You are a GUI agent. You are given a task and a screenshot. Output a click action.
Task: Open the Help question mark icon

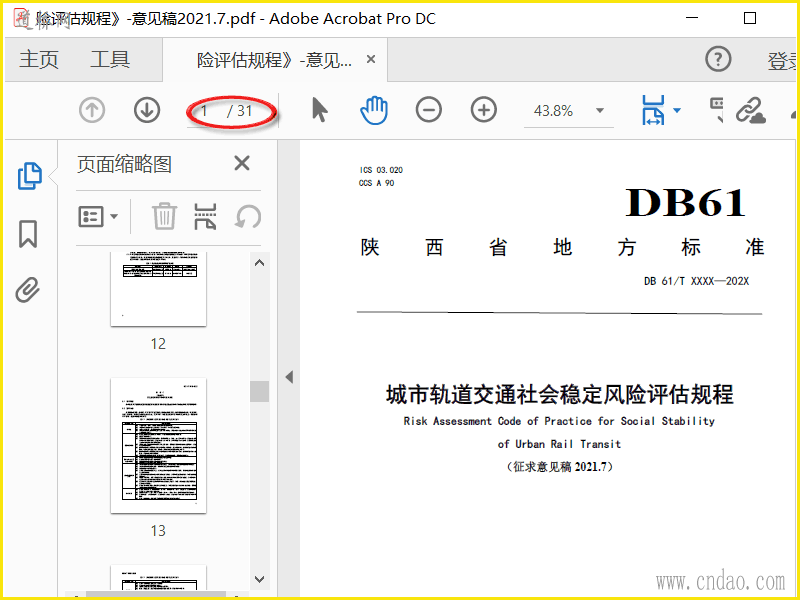pyautogui.click(x=718, y=59)
